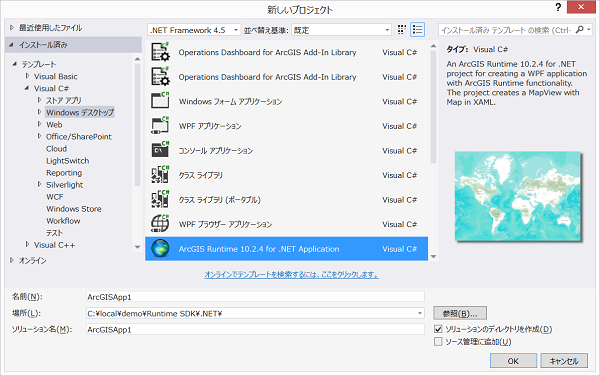The height and width of the screenshot is (376, 600).
Task: Click the world map preview thumbnail
Action: click(517, 196)
